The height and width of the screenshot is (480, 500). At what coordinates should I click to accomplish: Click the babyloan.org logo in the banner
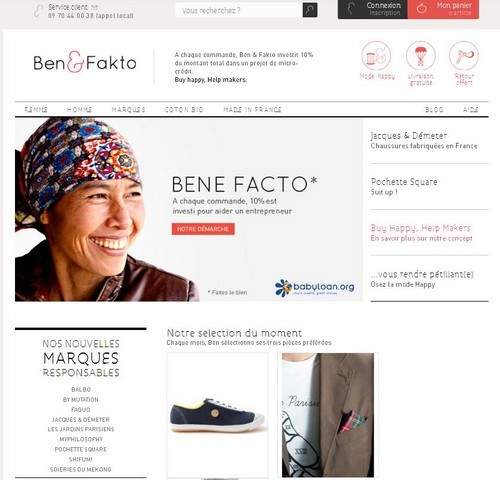click(x=315, y=288)
